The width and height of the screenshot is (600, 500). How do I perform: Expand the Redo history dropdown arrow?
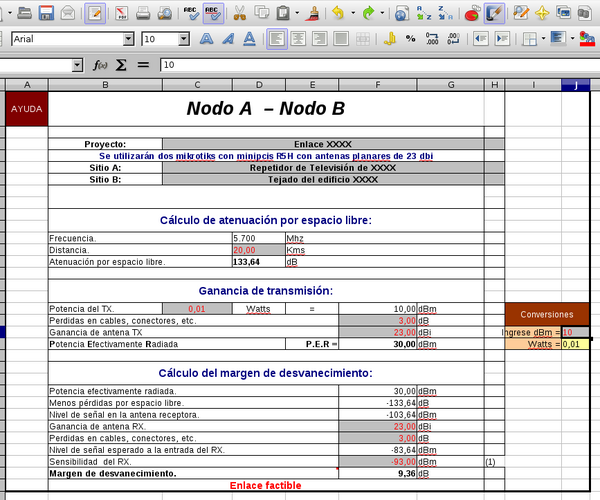click(x=382, y=13)
